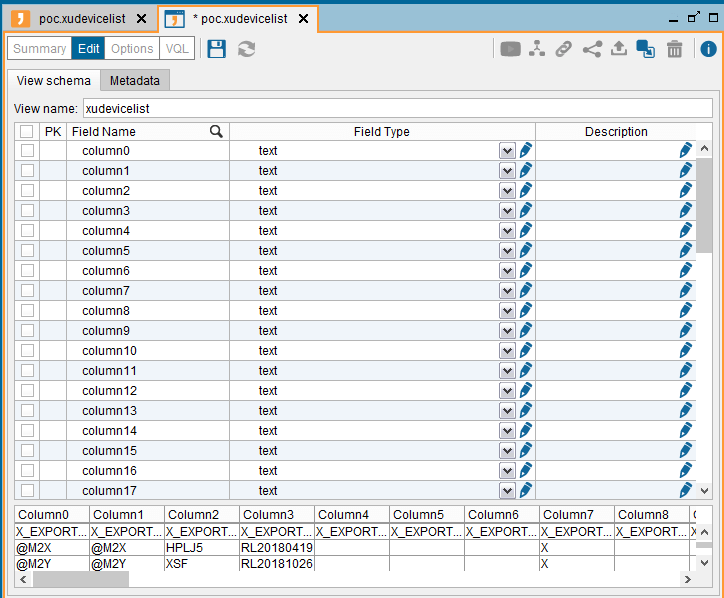
Task: Edit description pencil for column9
Action: (x=686, y=331)
